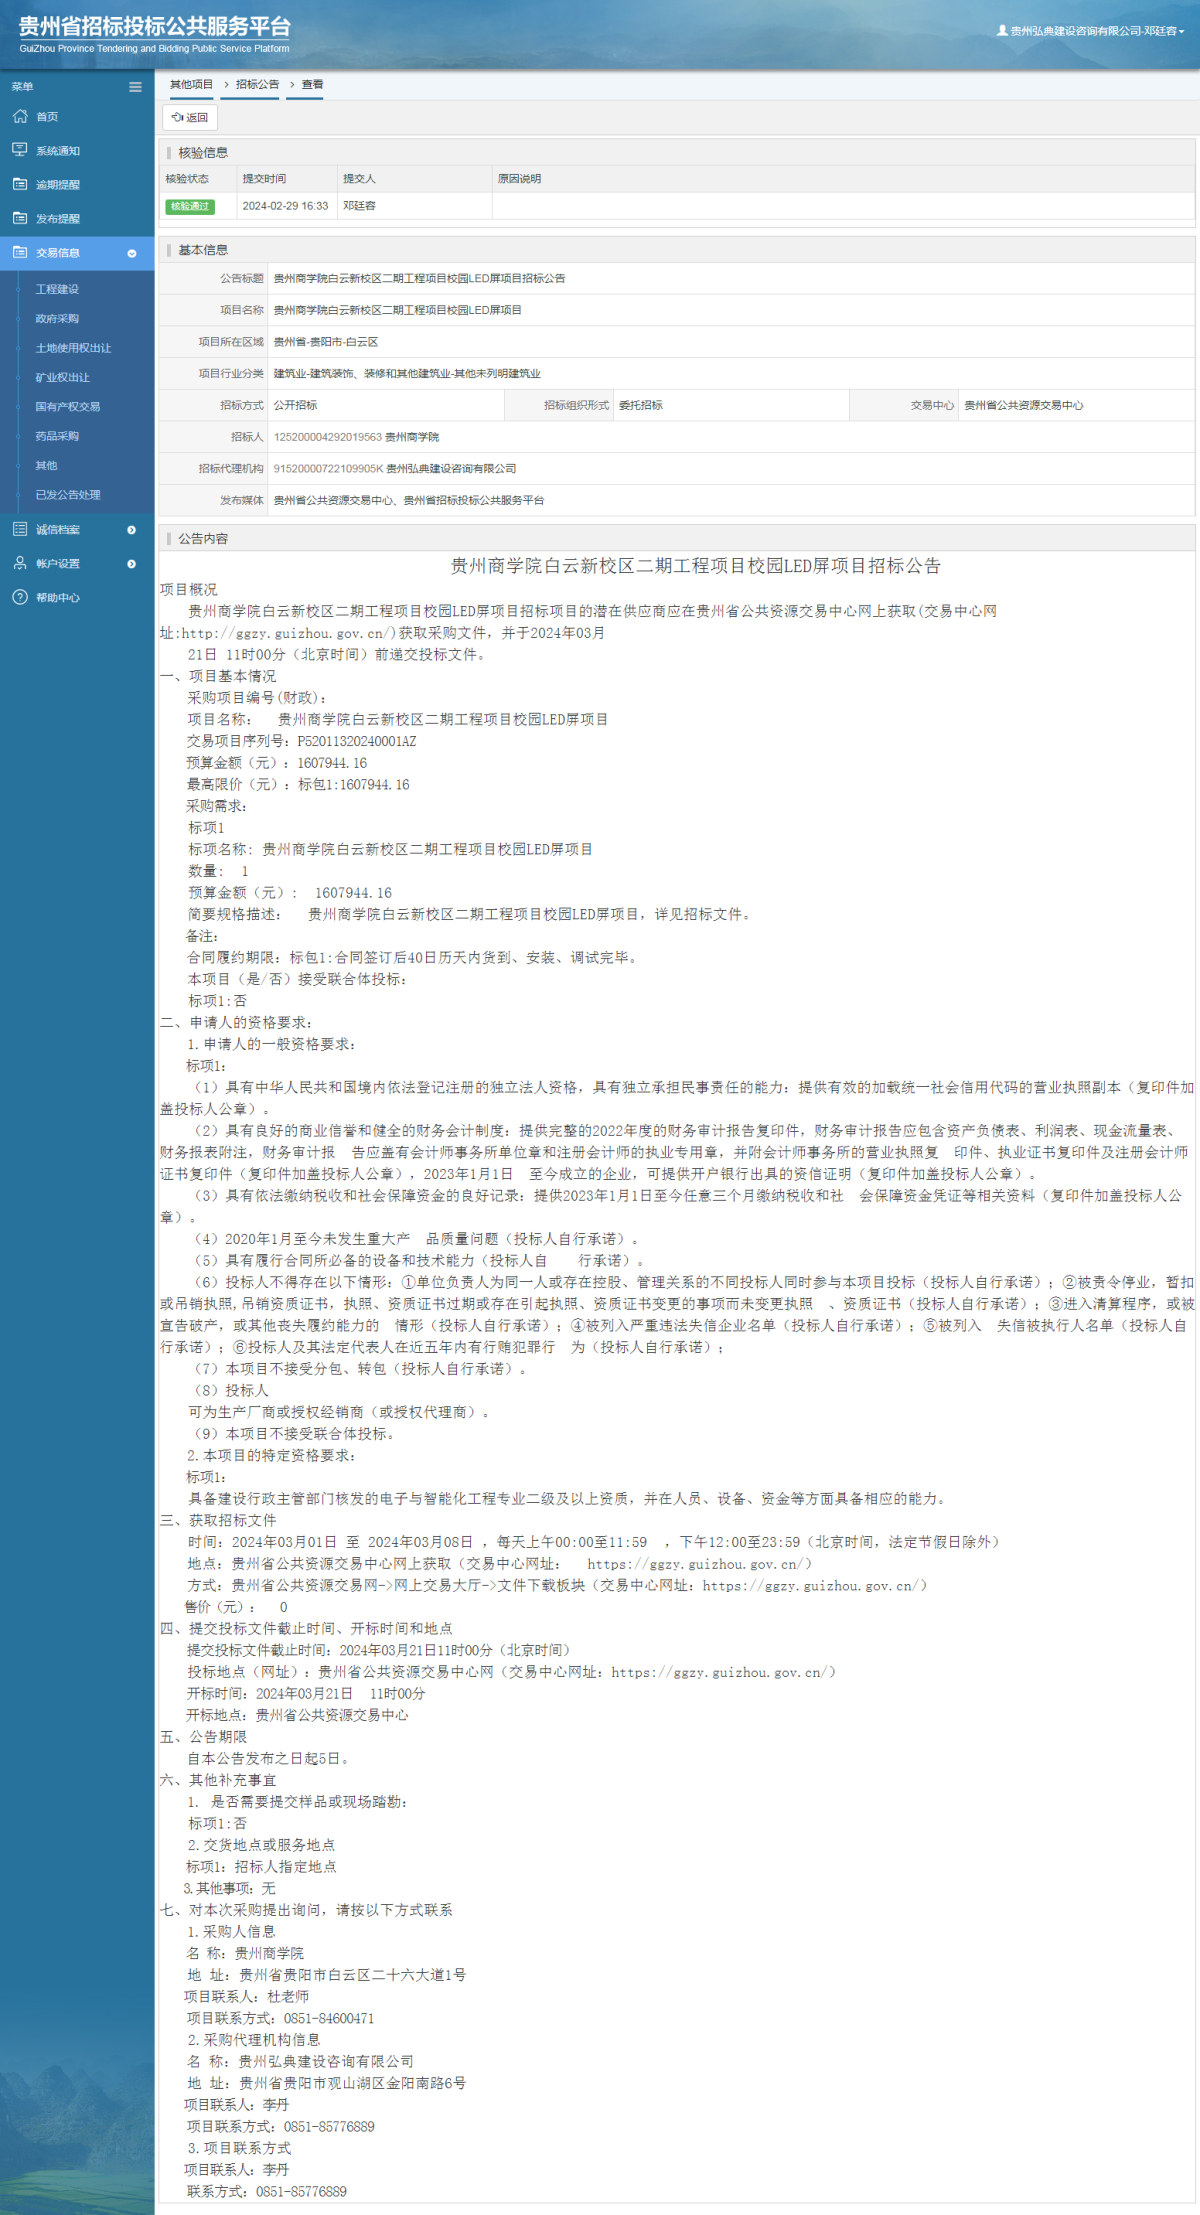Click 自本公告发布之日起5日 line
Image resolution: width=1200 pixels, height=2215 pixels.
point(268,1759)
